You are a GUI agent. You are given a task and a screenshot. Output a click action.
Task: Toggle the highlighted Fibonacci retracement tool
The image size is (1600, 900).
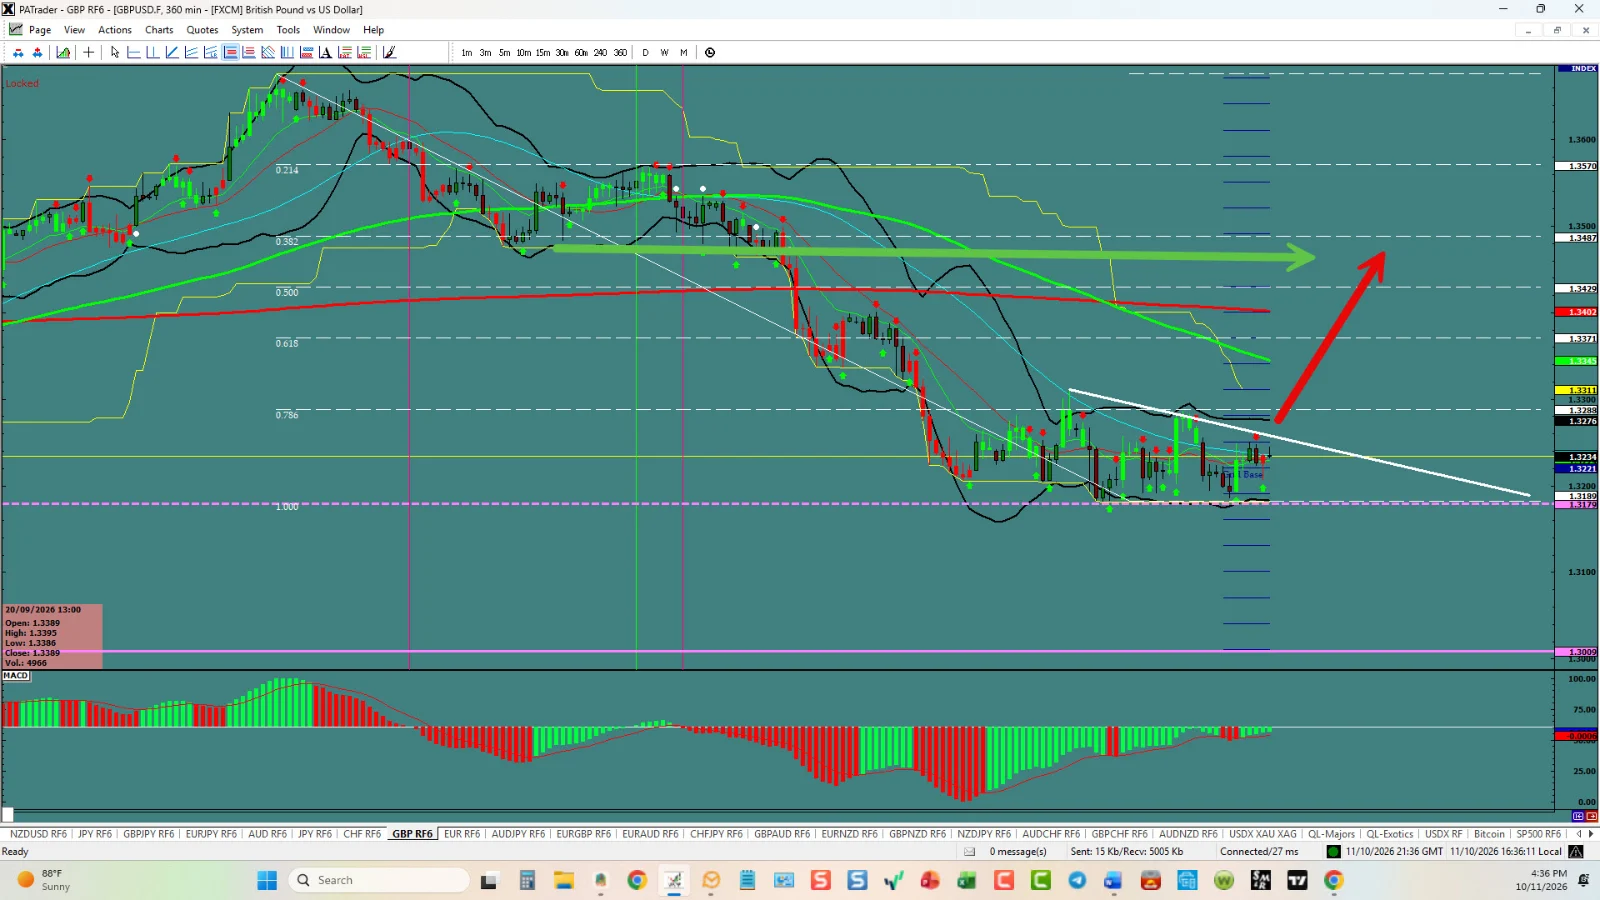(x=230, y=52)
